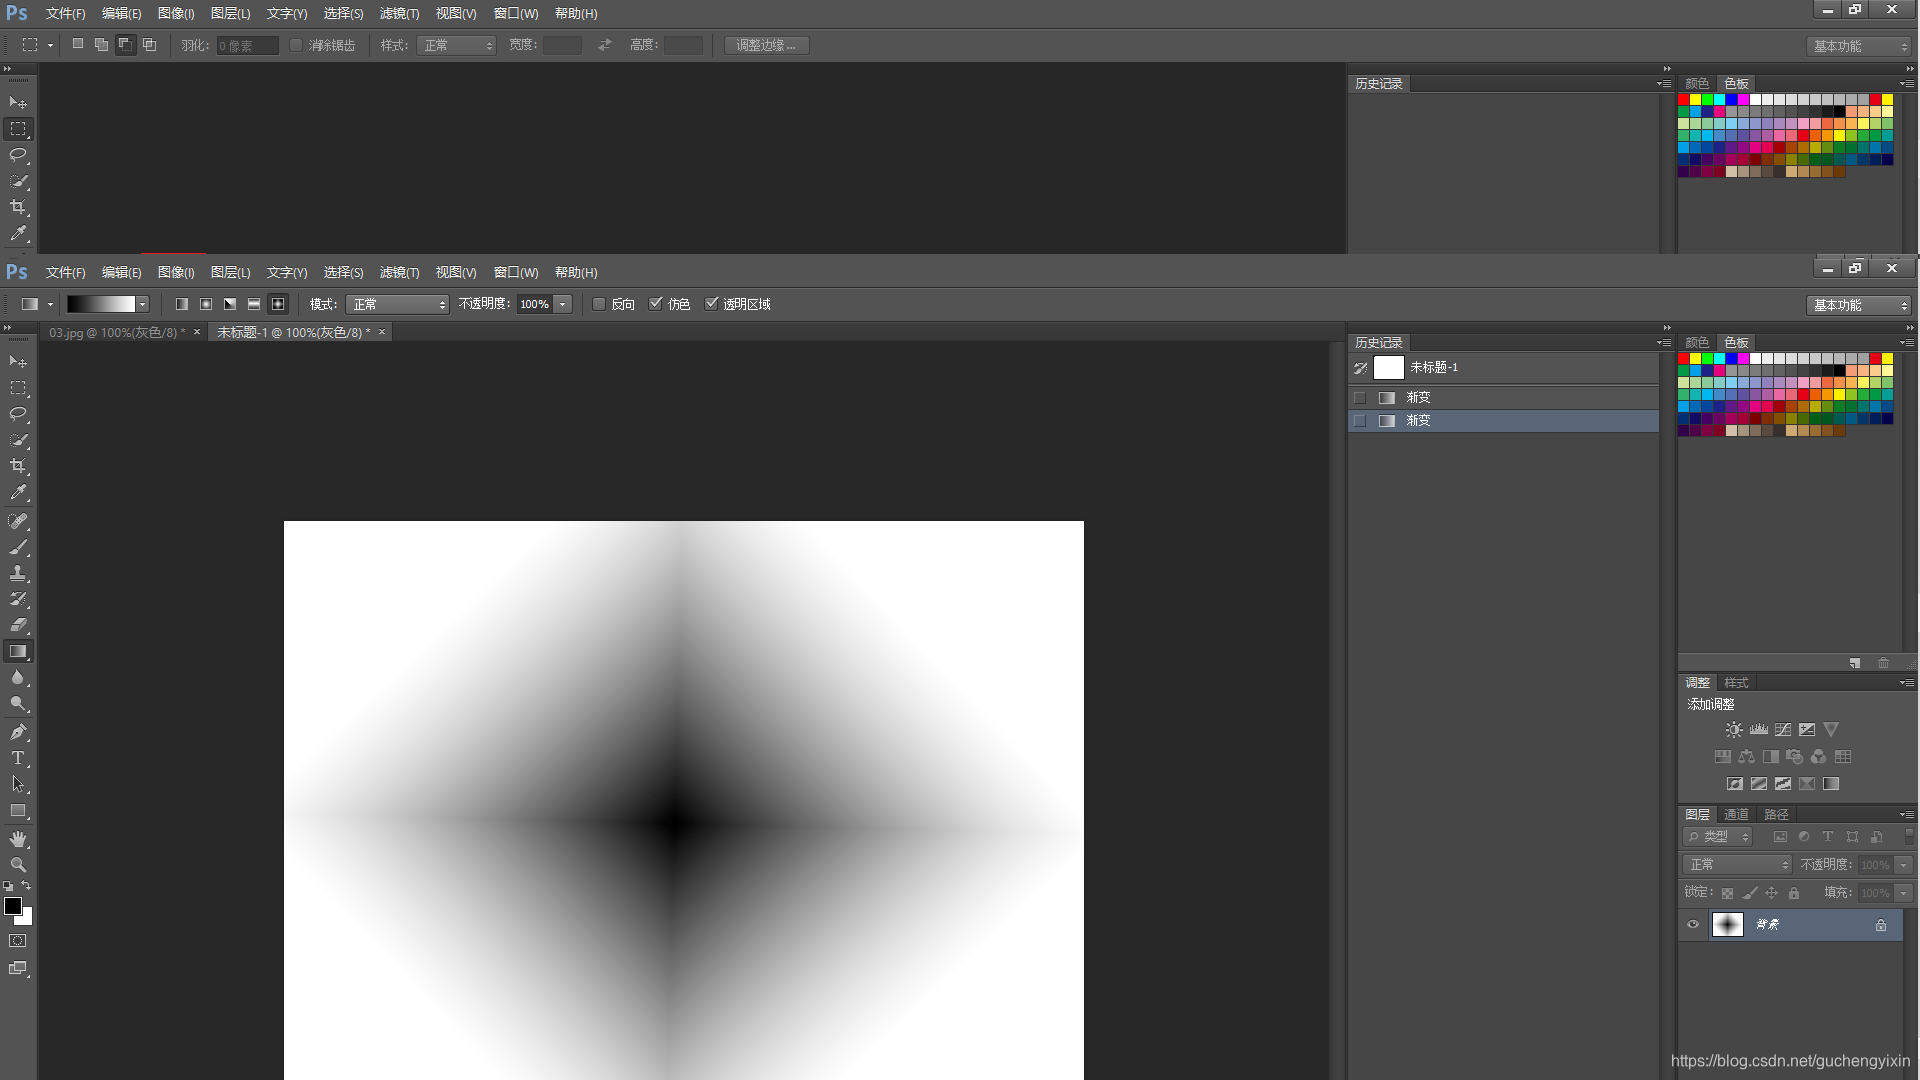Choose the linear gradient type icon
This screenshot has height=1080, width=1920.
coord(182,304)
